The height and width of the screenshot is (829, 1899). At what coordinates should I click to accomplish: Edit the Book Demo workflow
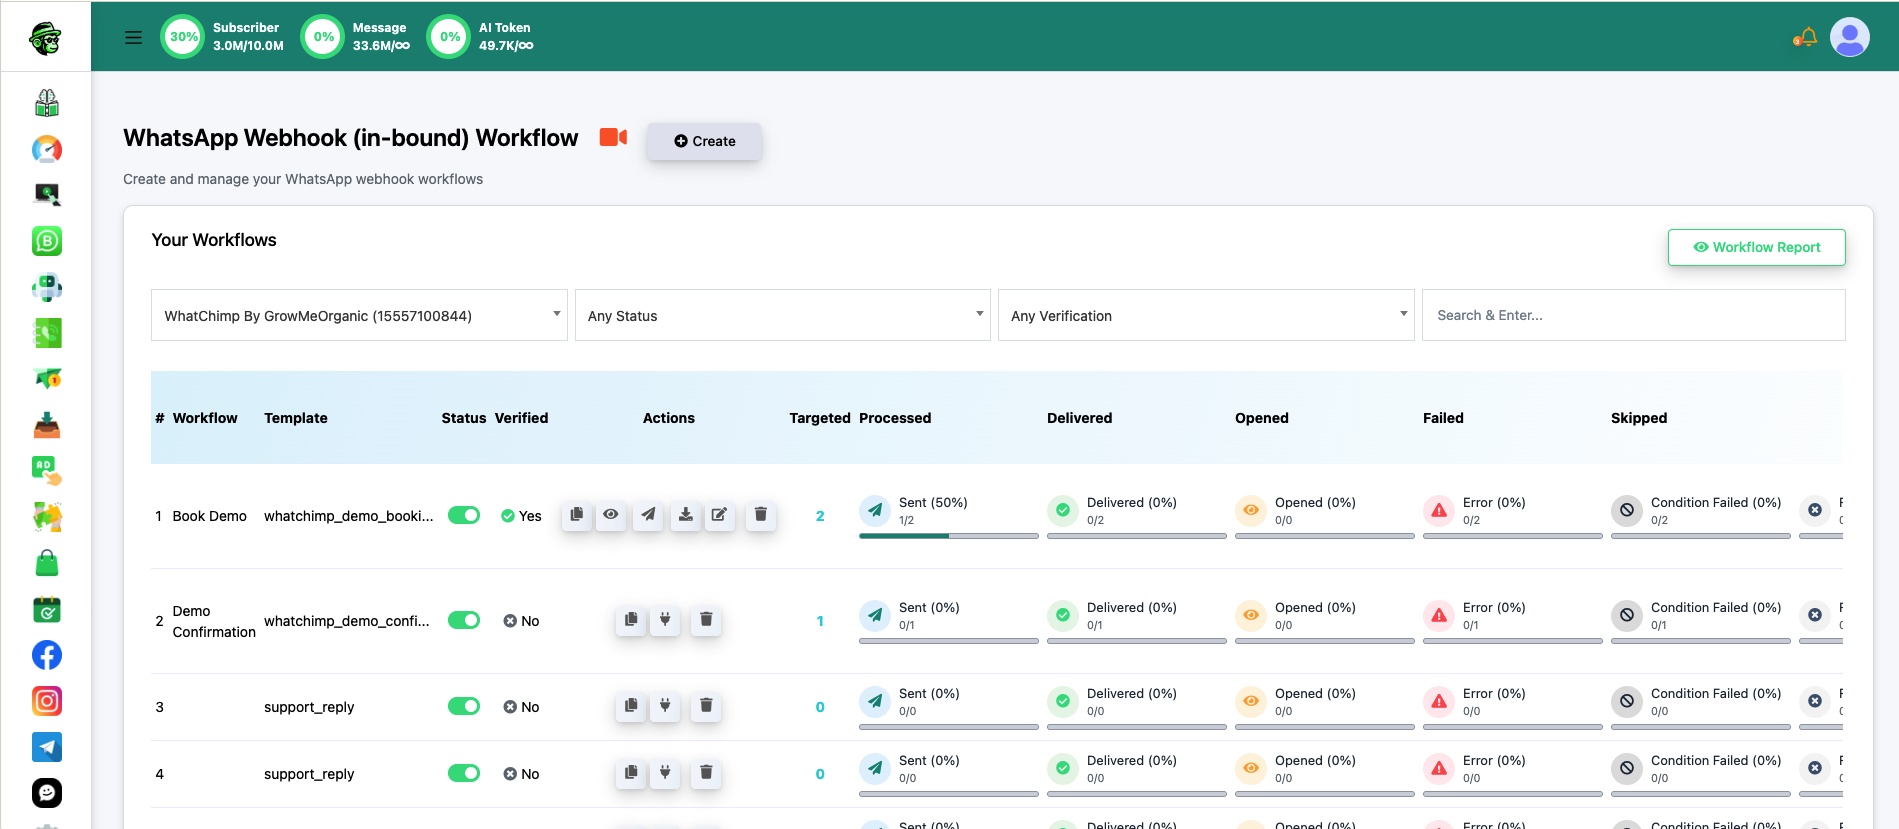719,515
